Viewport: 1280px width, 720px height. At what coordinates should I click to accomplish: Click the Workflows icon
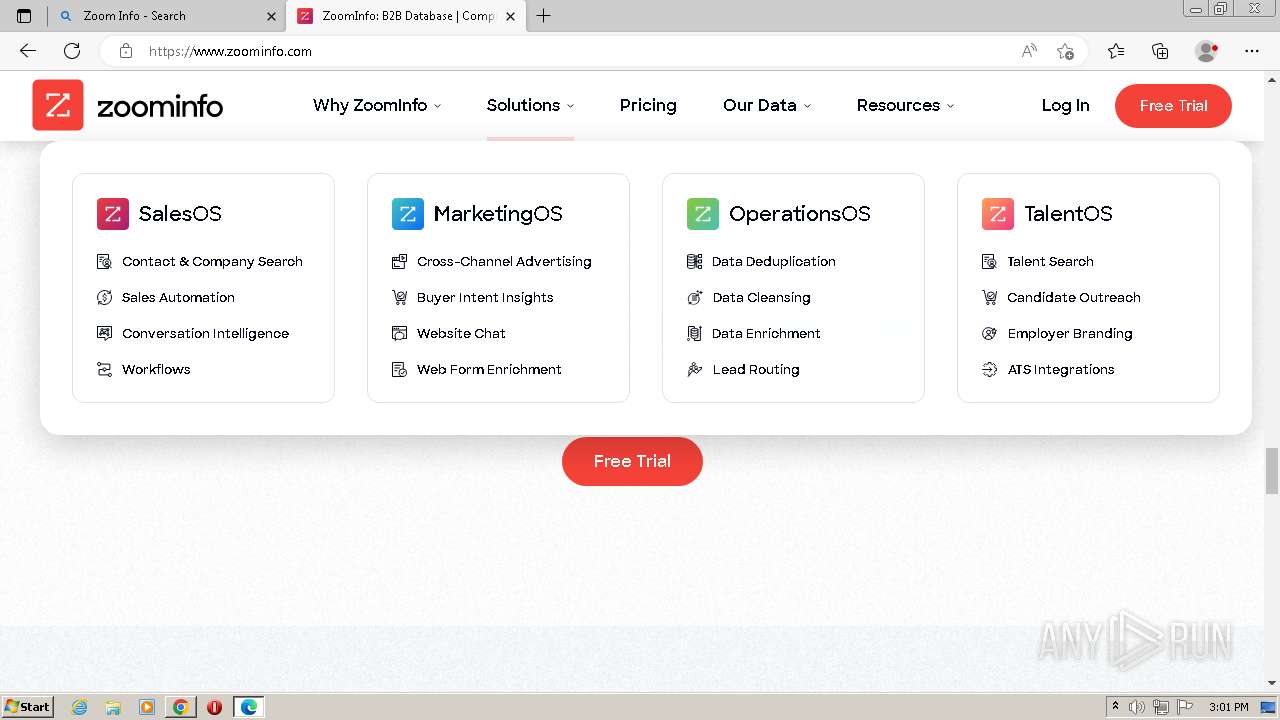104,369
